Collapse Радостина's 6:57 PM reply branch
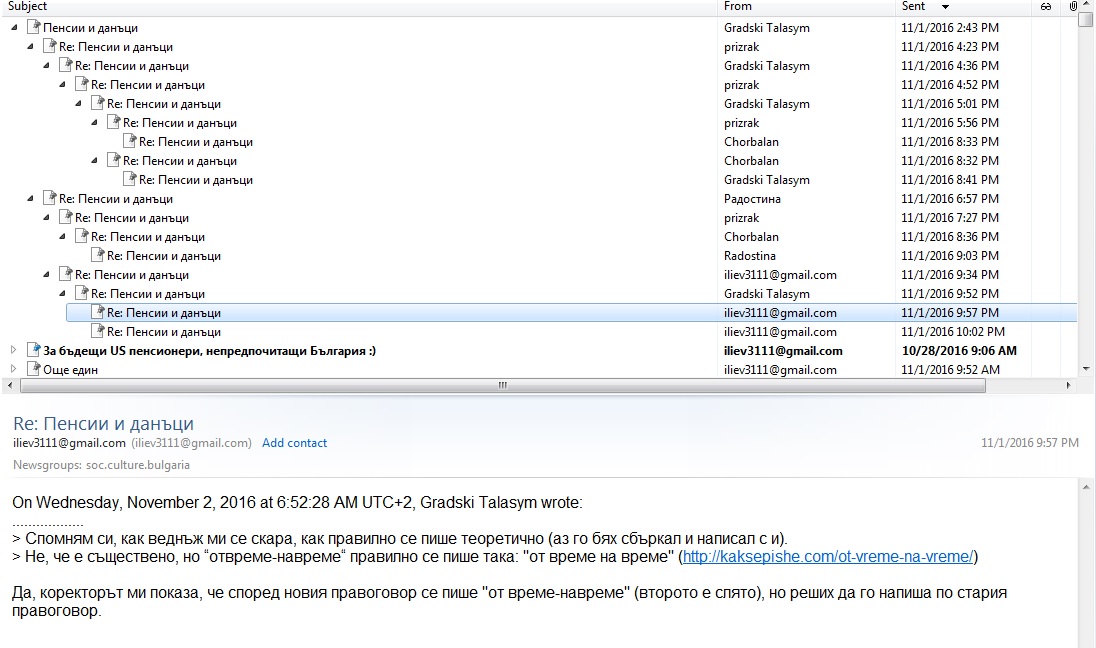The width and height of the screenshot is (1096, 648). click(x=30, y=198)
